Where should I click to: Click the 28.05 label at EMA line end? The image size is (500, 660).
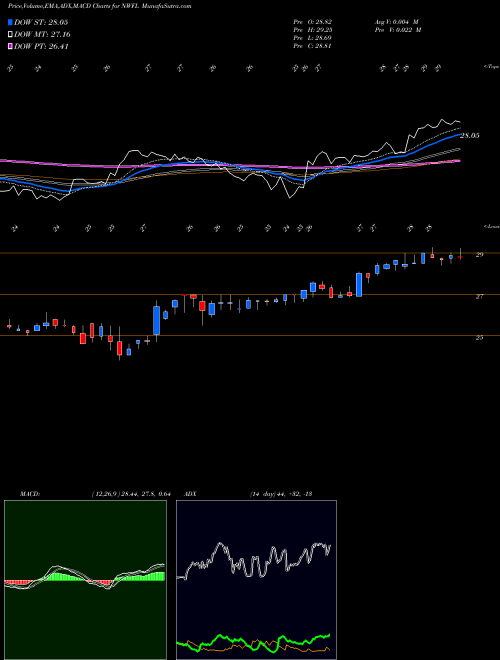click(470, 136)
